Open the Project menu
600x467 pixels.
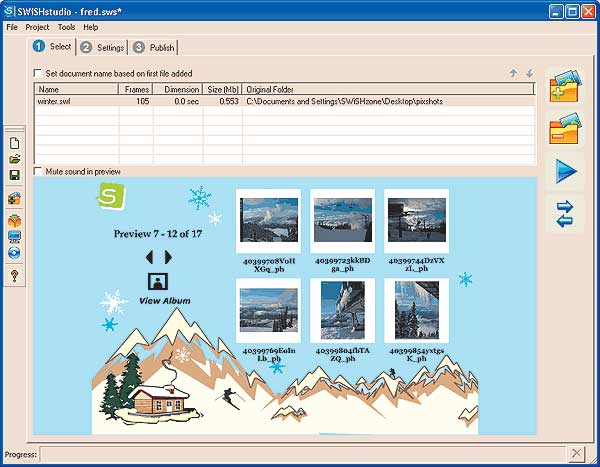pos(37,27)
